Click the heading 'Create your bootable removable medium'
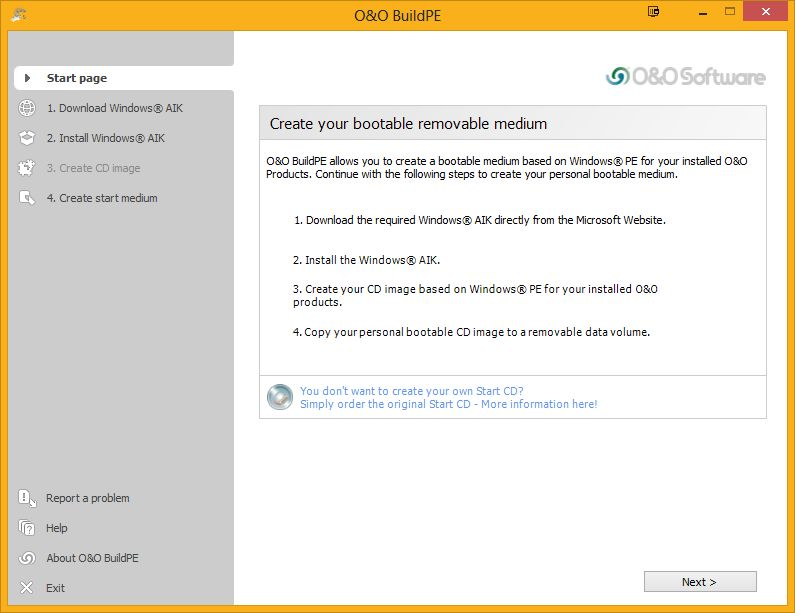This screenshot has width=795, height=613. pyautogui.click(x=408, y=123)
